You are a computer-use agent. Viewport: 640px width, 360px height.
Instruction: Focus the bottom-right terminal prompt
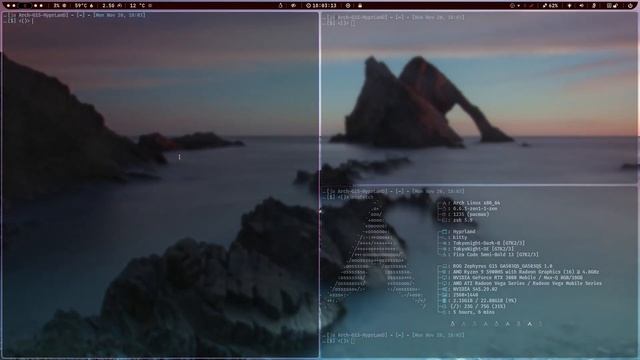339,341
